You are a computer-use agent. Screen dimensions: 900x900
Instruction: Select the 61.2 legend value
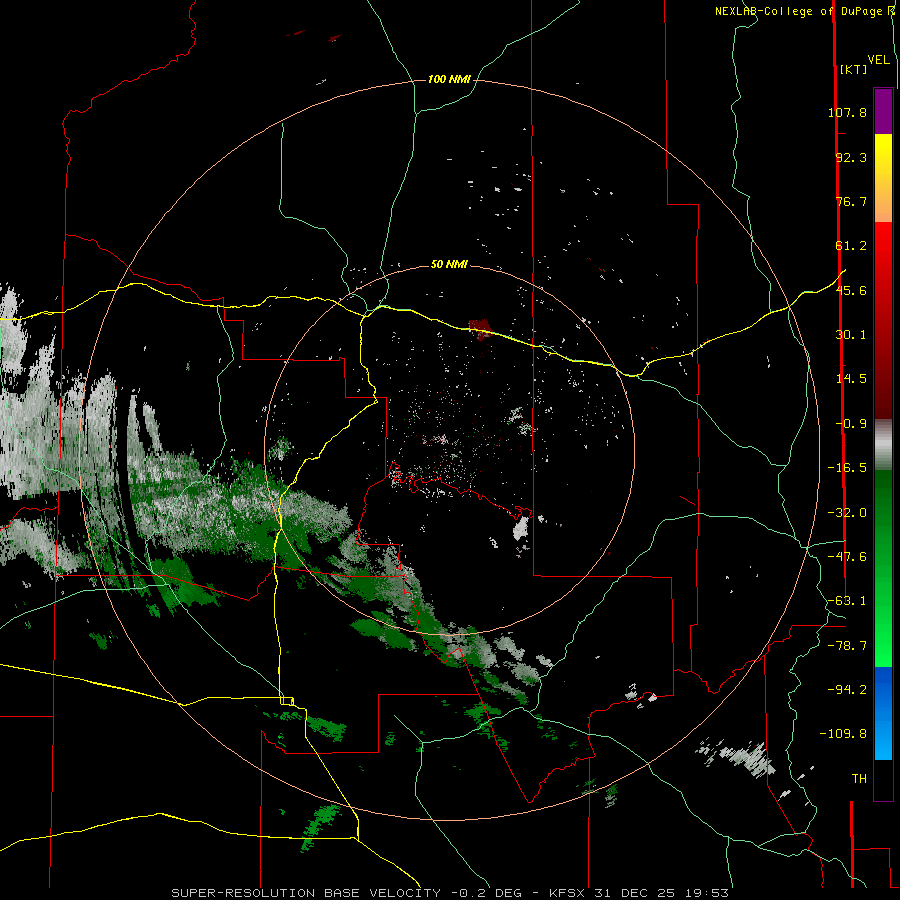click(851, 246)
